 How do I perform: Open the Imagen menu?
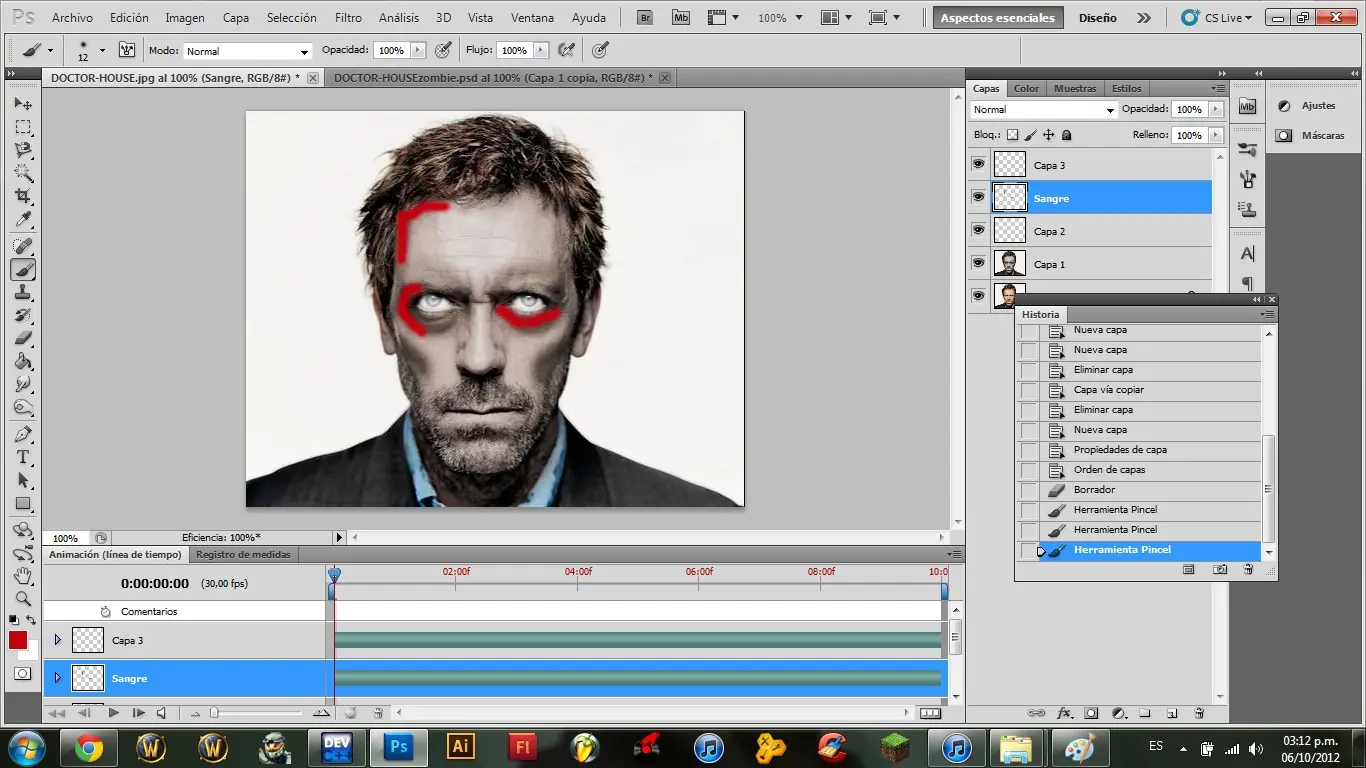pyautogui.click(x=185, y=18)
